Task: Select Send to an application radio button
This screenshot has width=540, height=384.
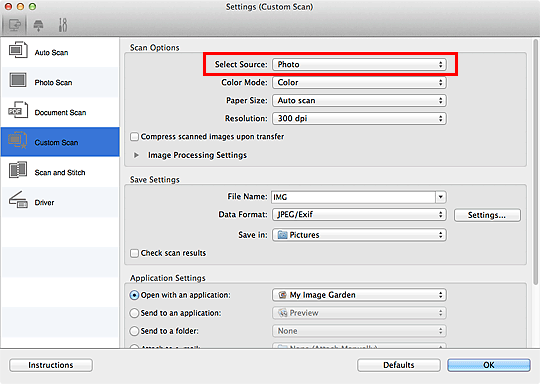Action: pyautogui.click(x=134, y=313)
